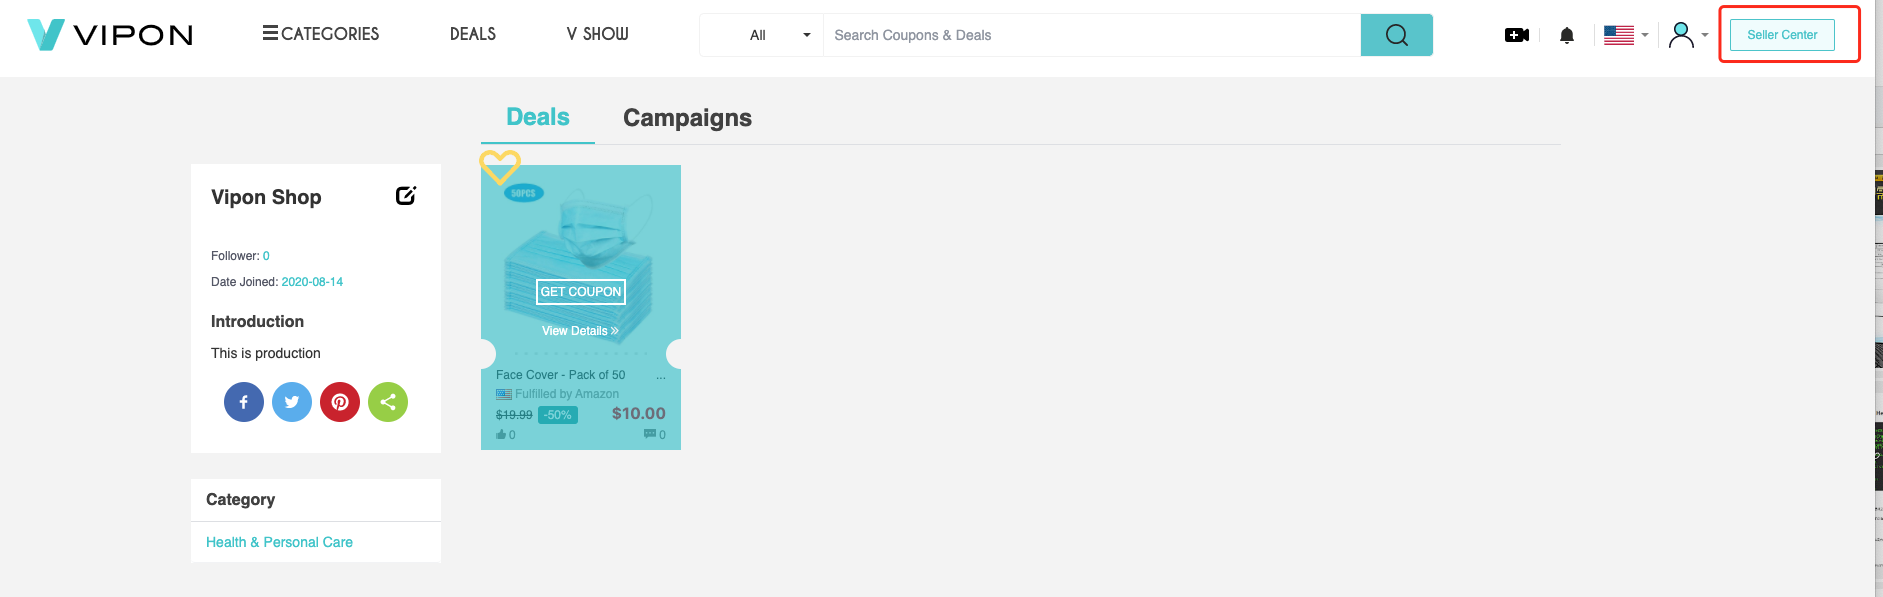Like the deal with thumbs-up icon
Image resolution: width=1883 pixels, height=597 pixels.
[x=501, y=435]
